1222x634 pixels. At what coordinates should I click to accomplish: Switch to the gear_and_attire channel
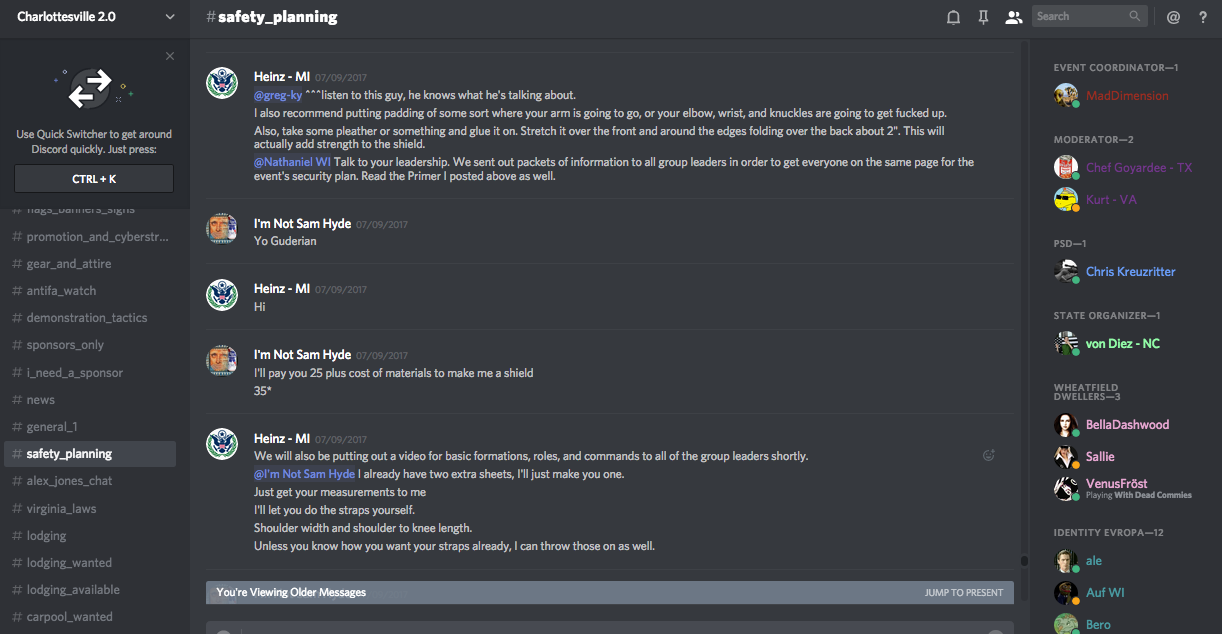(69, 264)
